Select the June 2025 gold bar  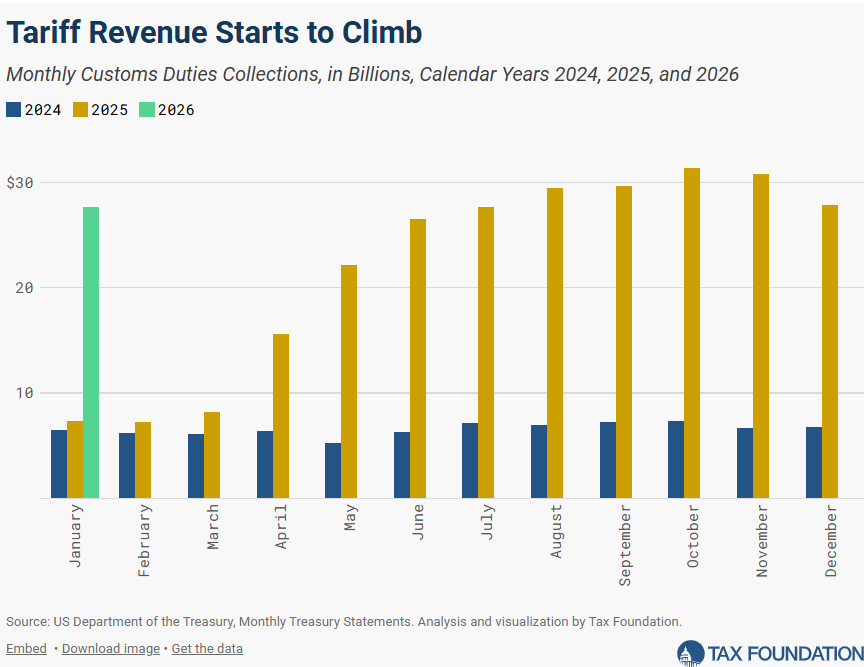pos(418,358)
